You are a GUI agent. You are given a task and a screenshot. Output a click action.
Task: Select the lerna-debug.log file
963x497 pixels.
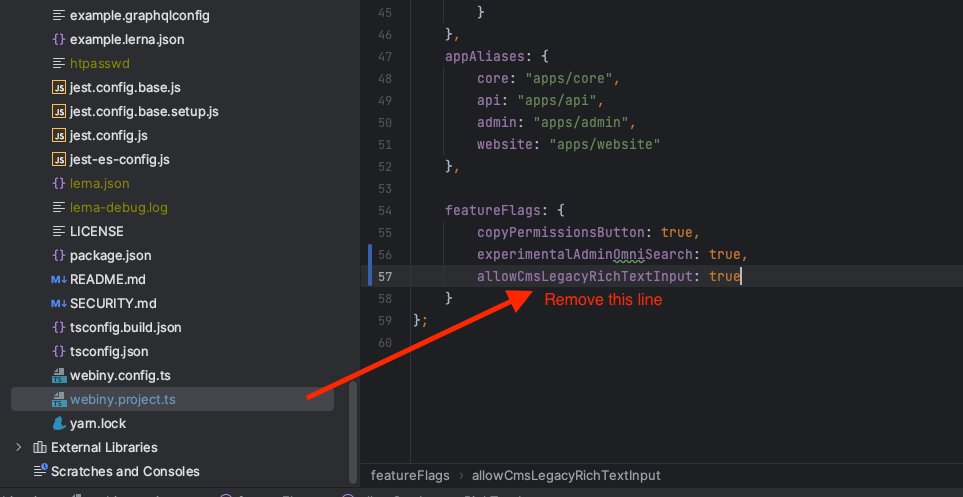point(118,208)
